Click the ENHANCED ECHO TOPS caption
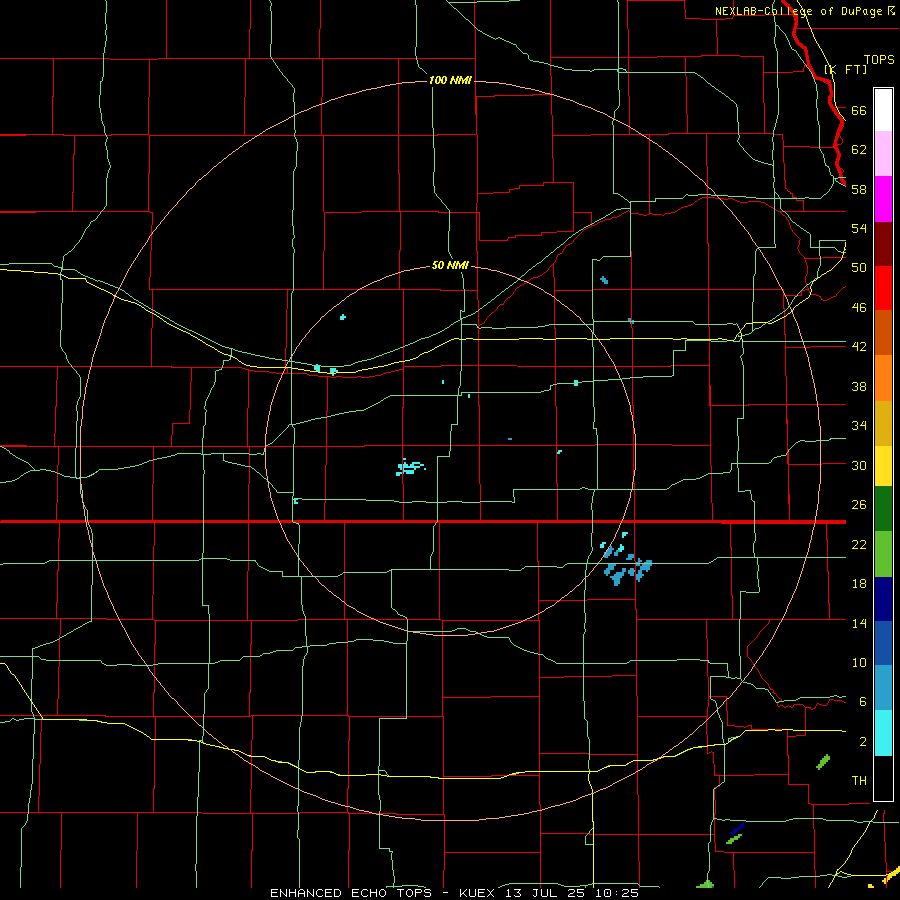 tap(351, 893)
